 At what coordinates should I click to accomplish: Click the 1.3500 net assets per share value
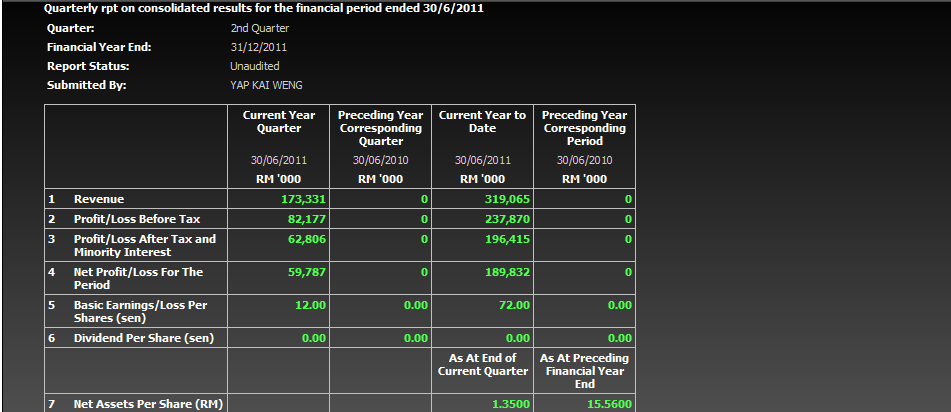point(511,404)
